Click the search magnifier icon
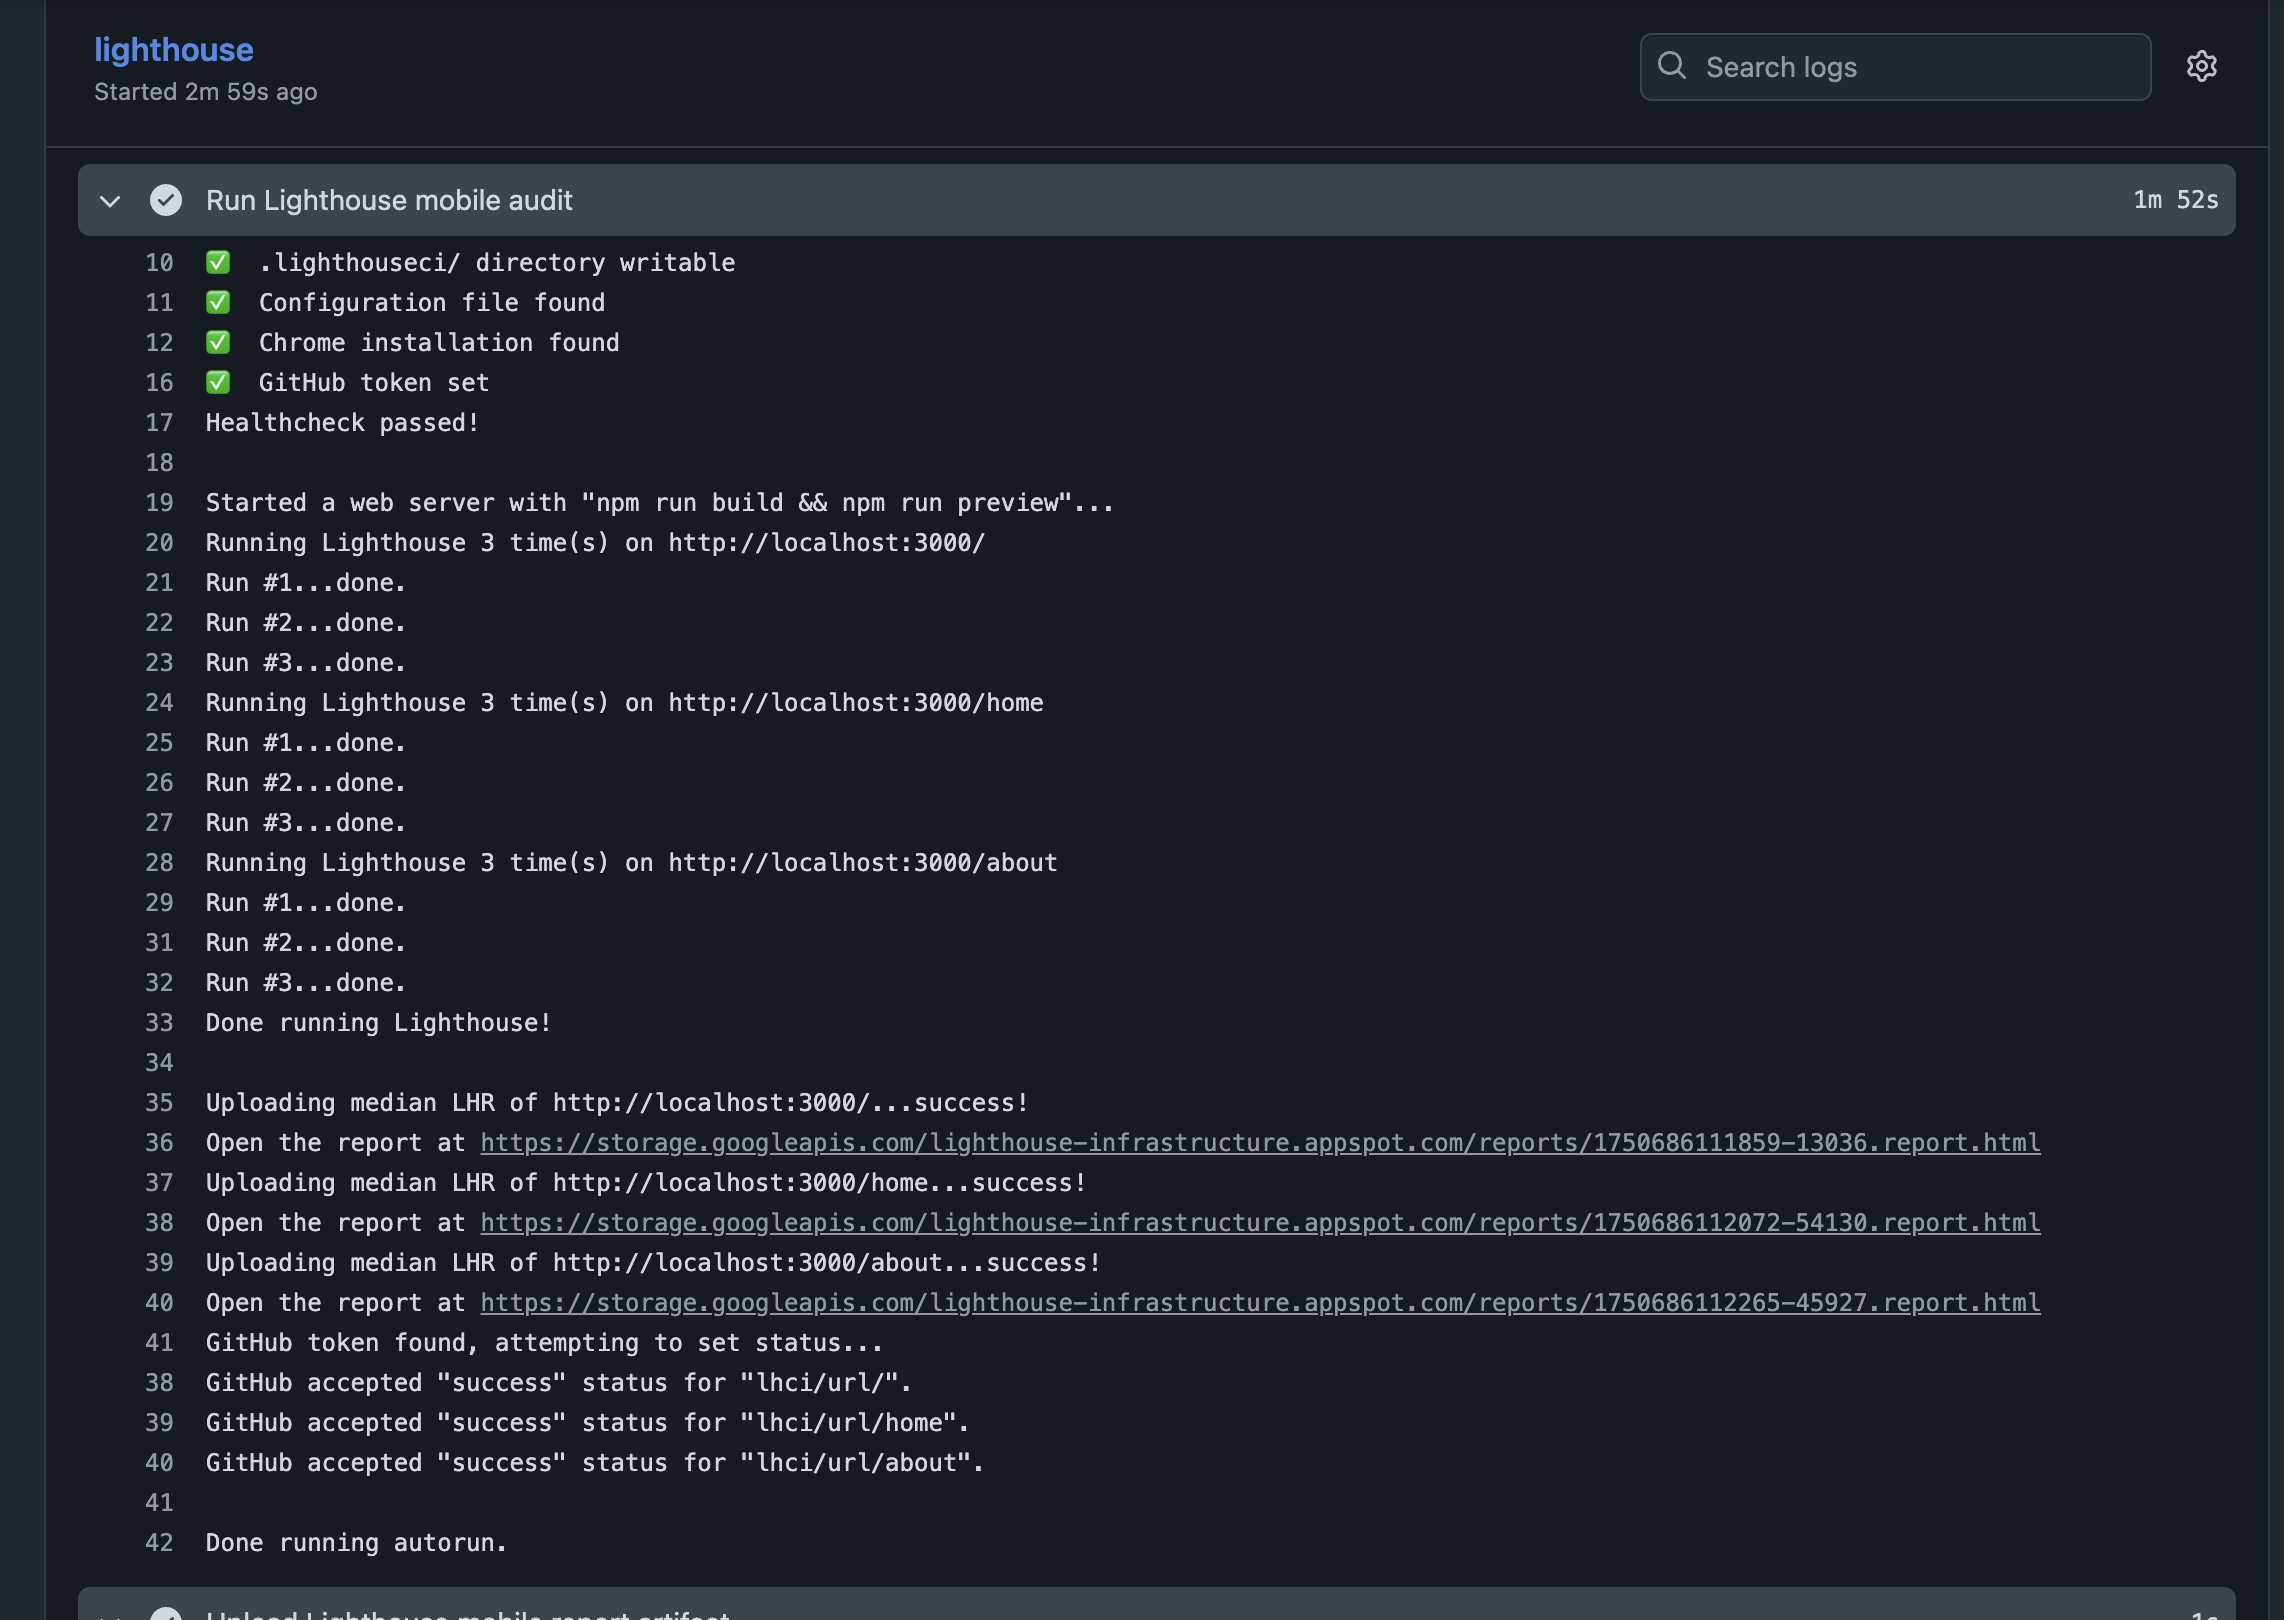Image resolution: width=2284 pixels, height=1620 pixels. 1672,66
